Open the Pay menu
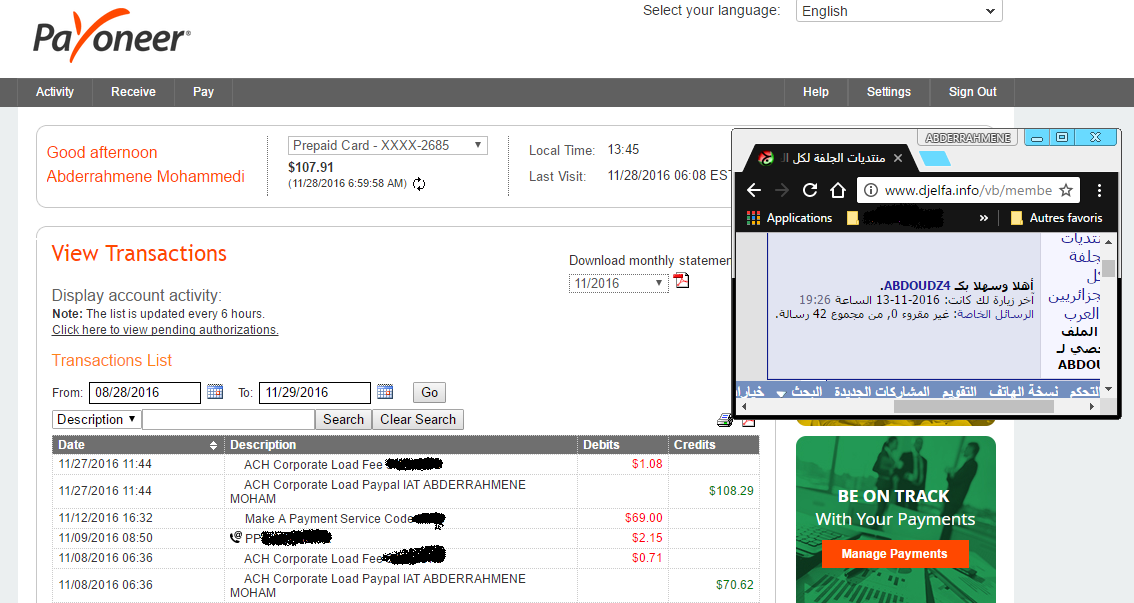Screen dimensions: 1134x603 [203, 92]
